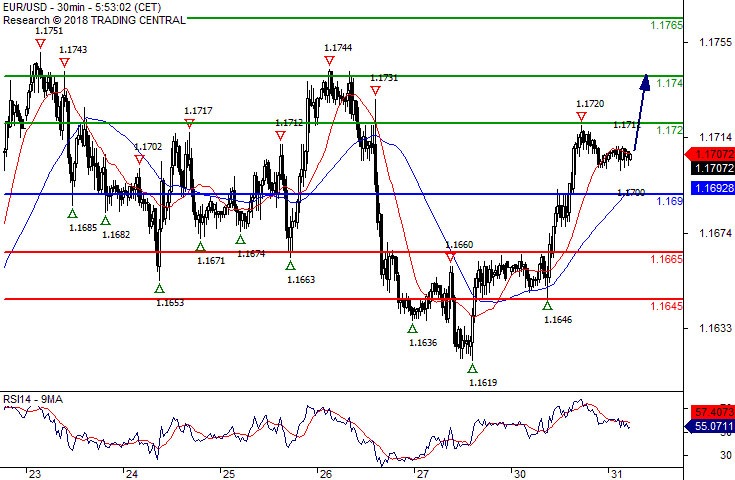Click the RSI axis value 30
This screenshot has height=480, width=735.
726,455
